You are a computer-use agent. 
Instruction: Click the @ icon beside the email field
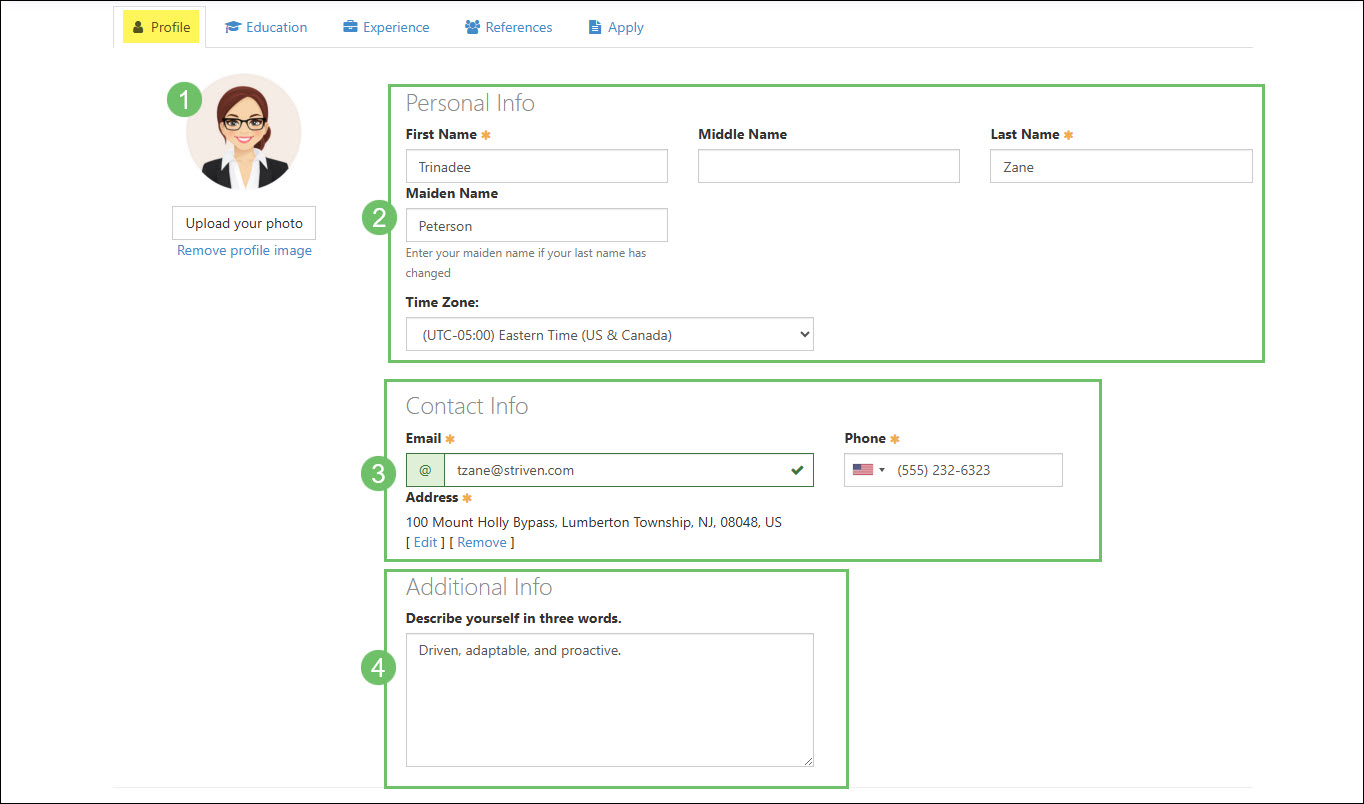(x=426, y=470)
